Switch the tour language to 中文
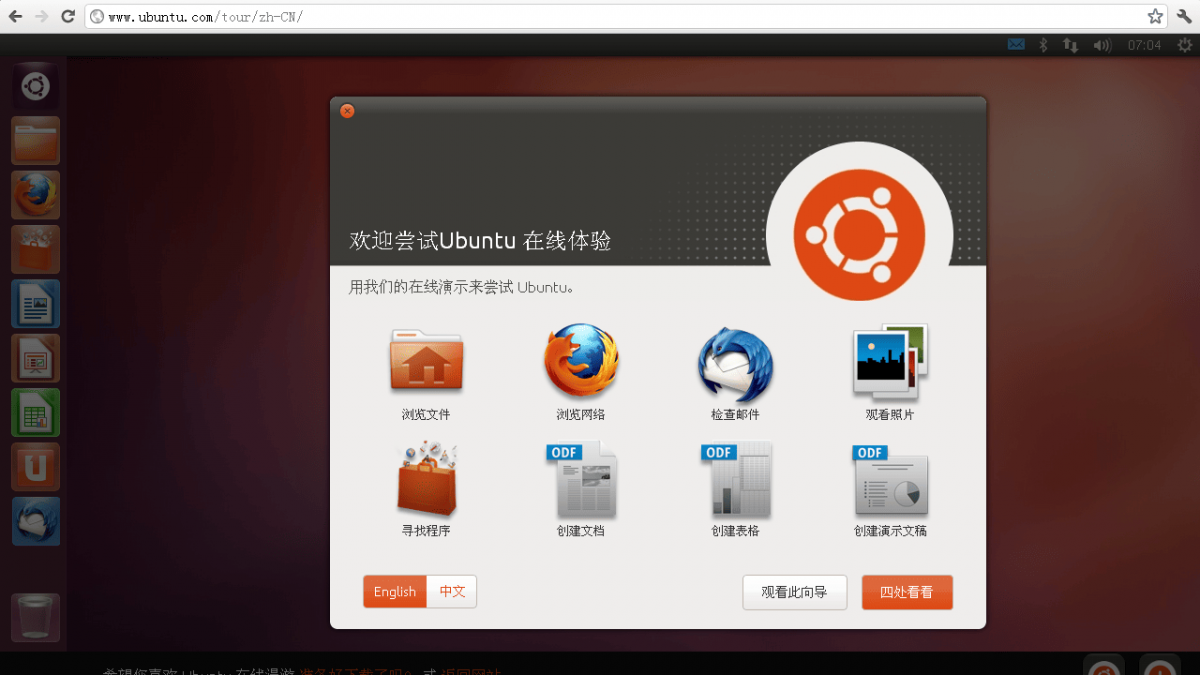Screen dimensions: 1200x675 [x=452, y=592]
